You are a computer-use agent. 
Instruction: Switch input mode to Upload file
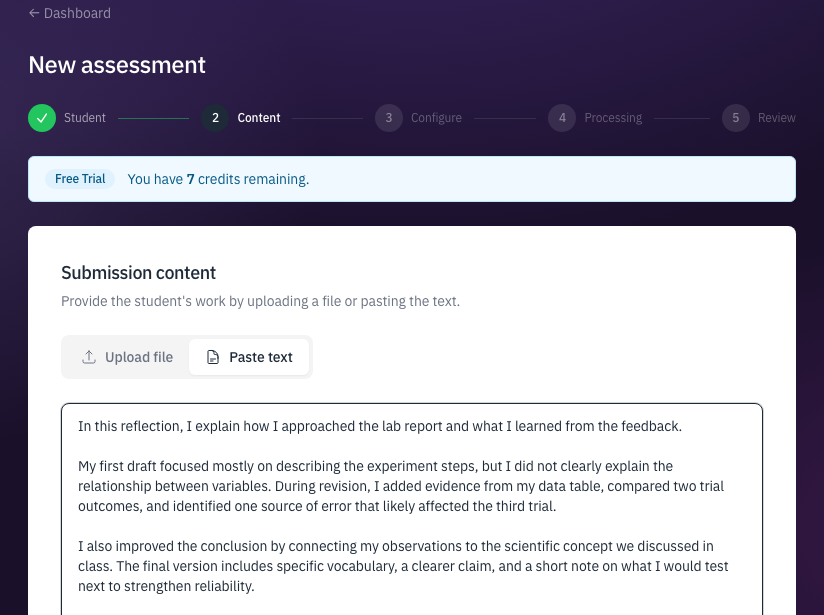[x=126, y=356]
